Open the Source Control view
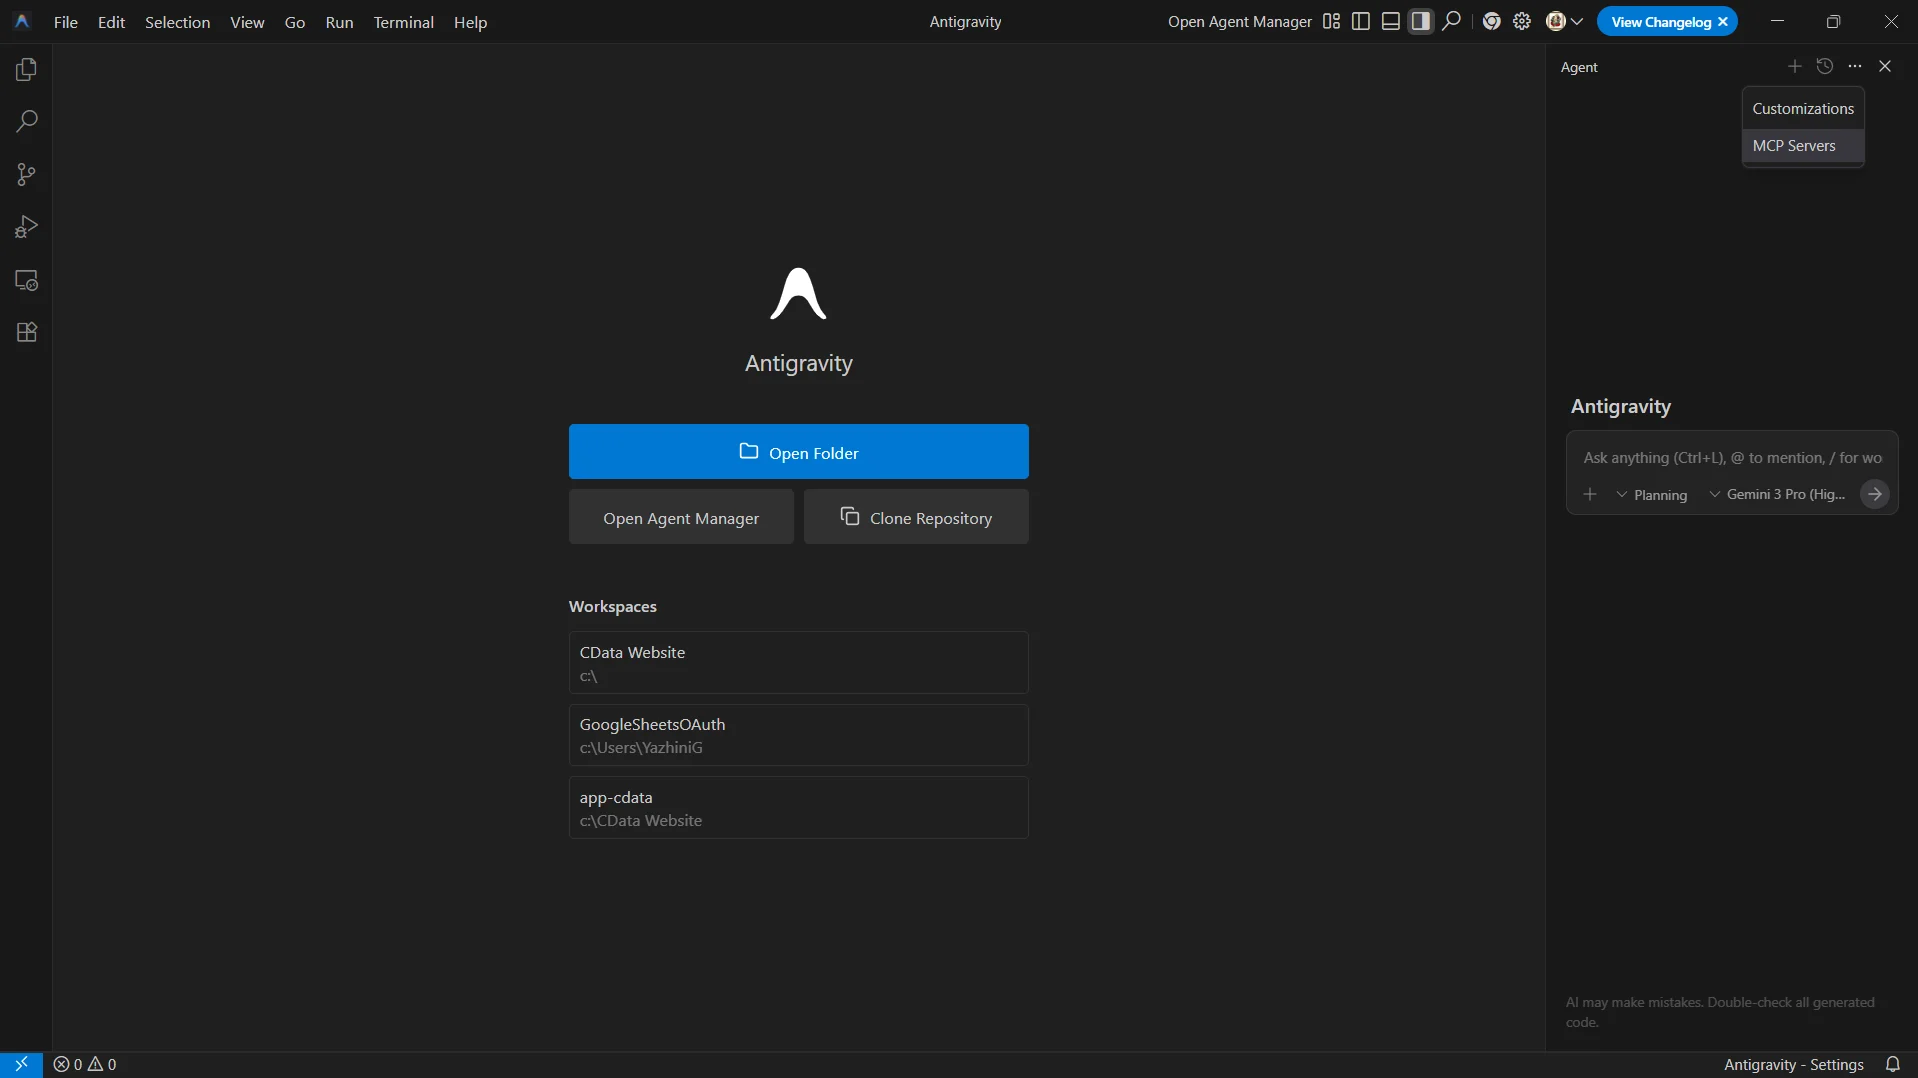Screen dimensions: 1918x1078 tap(27, 175)
